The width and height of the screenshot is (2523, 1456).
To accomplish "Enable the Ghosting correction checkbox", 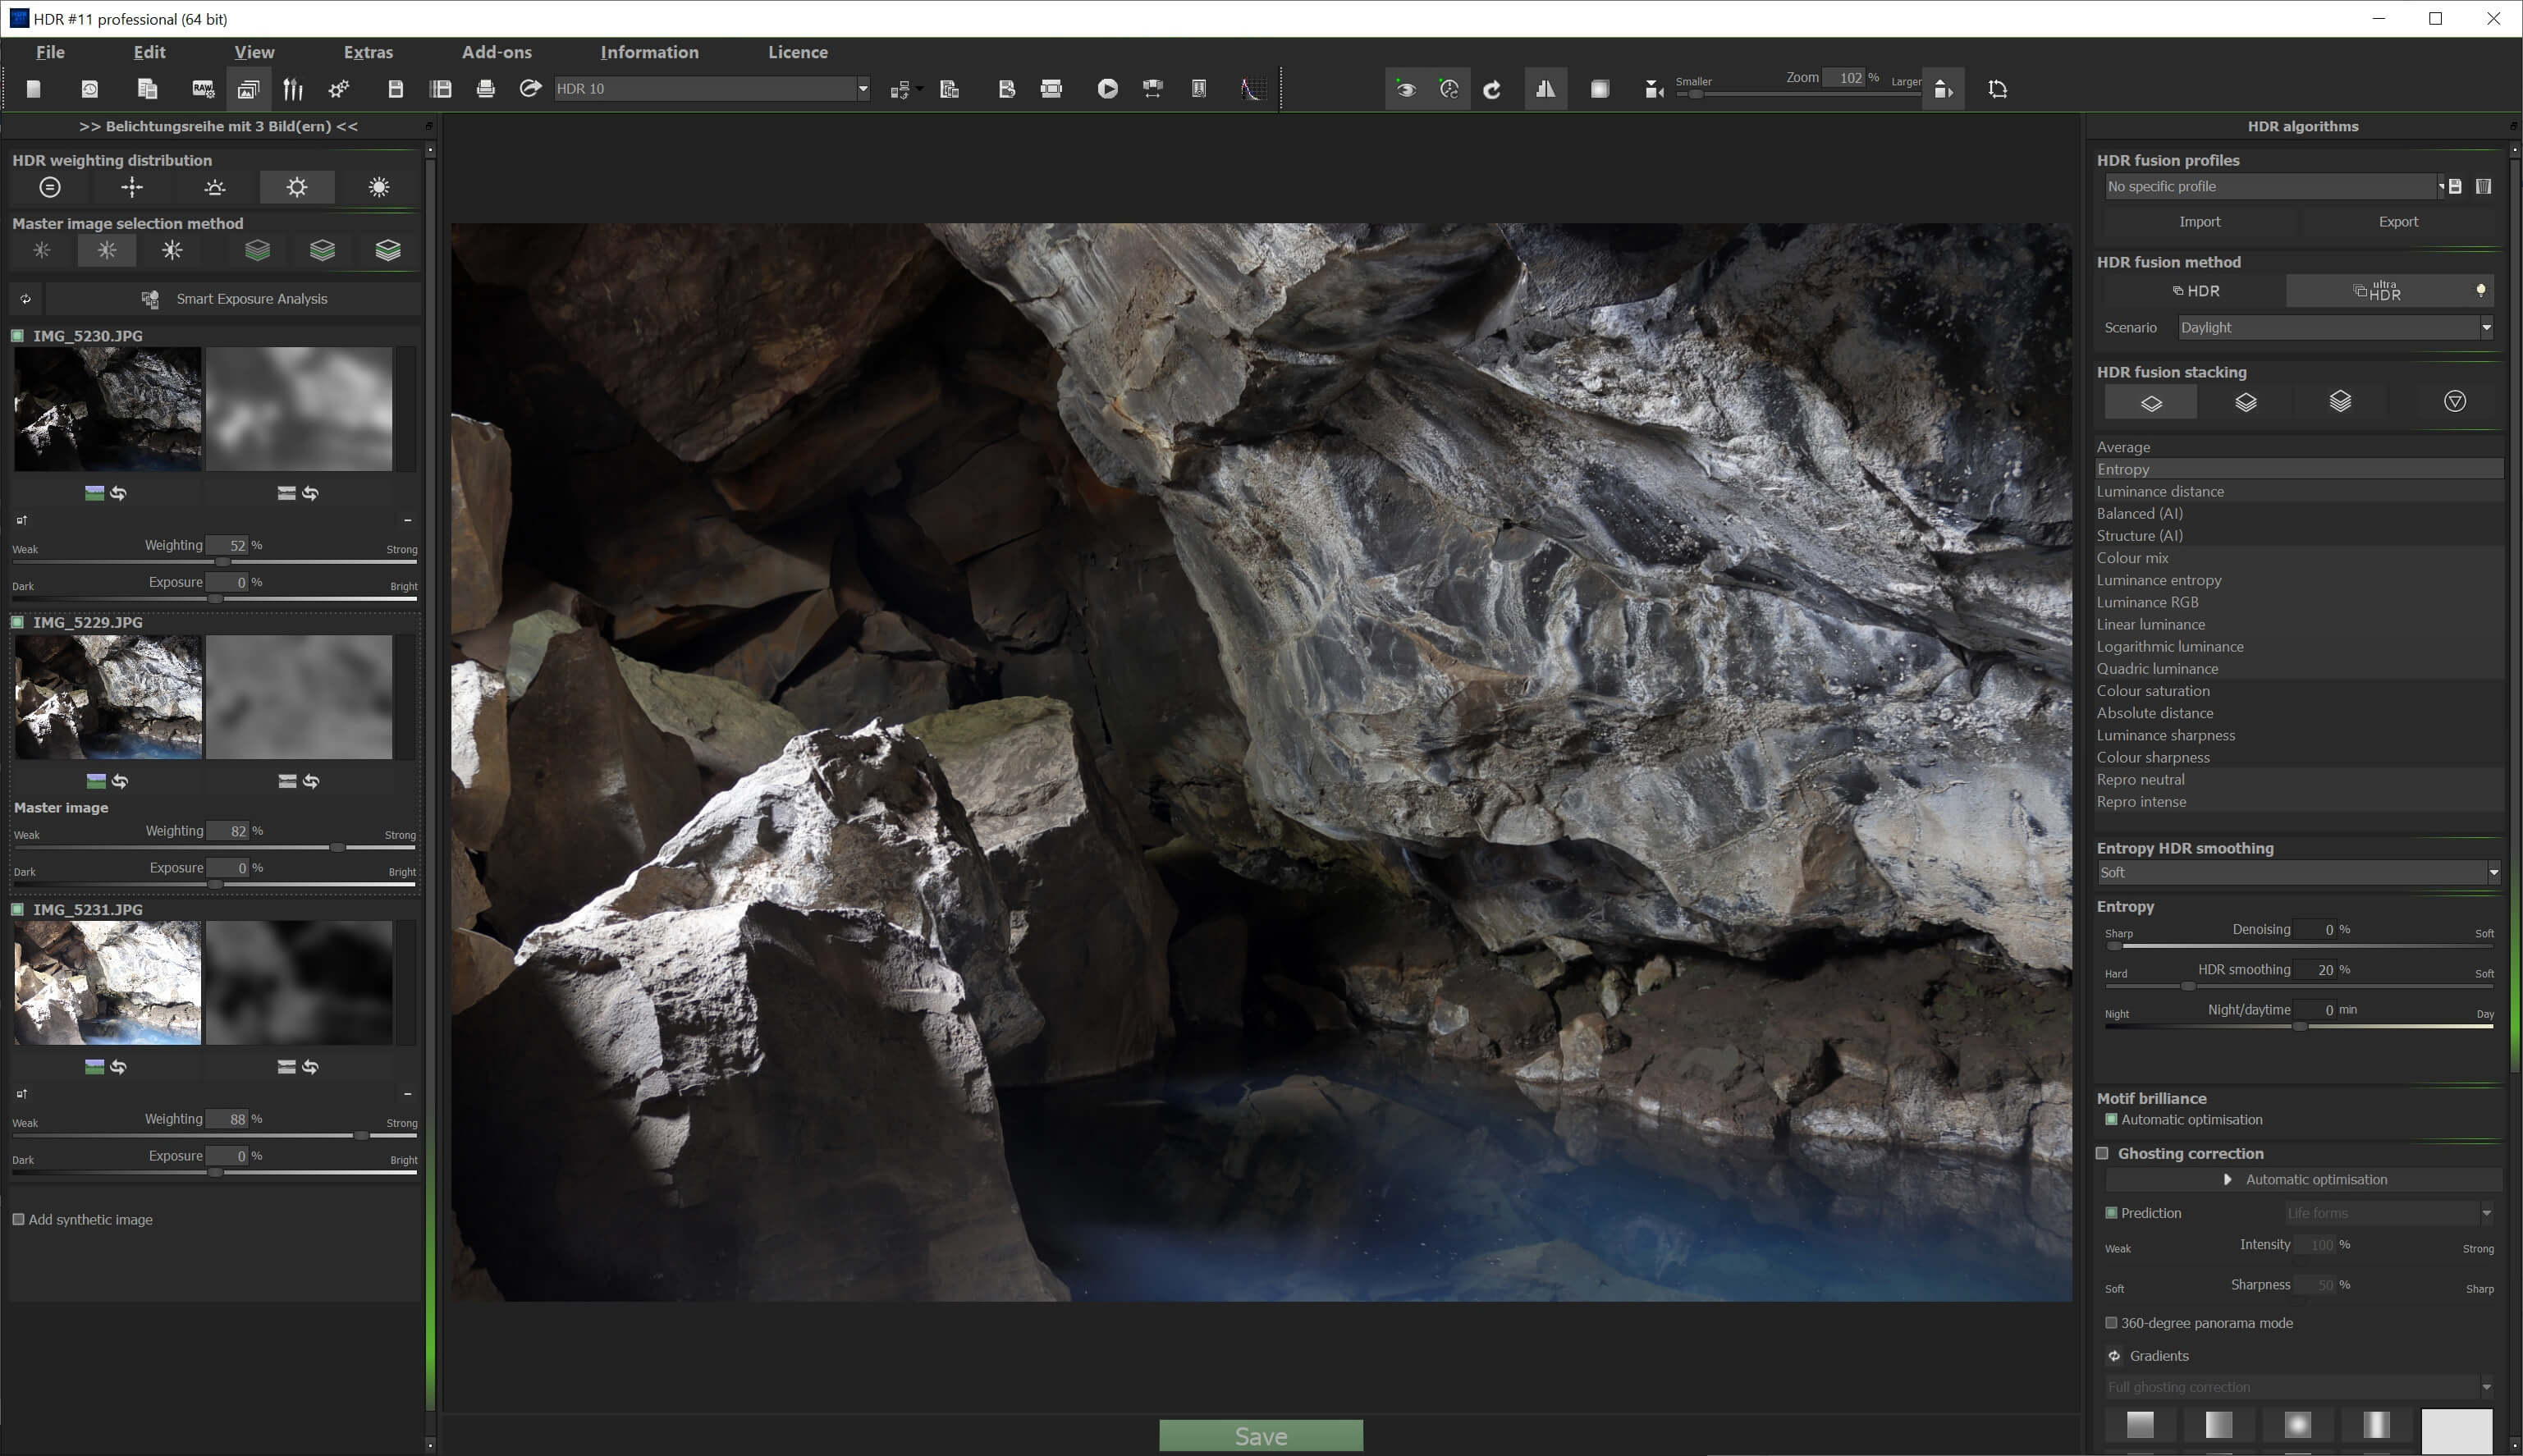I will 2103,1153.
